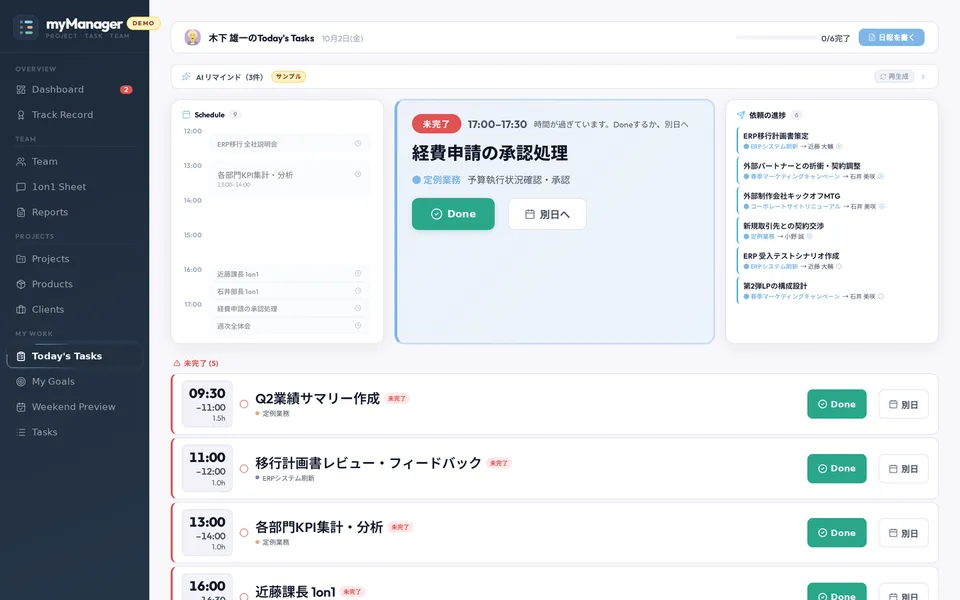The height and width of the screenshot is (600, 960).
Task: Click clock icon on ERP移行 全社説明会 schedule row
Action: point(358,143)
